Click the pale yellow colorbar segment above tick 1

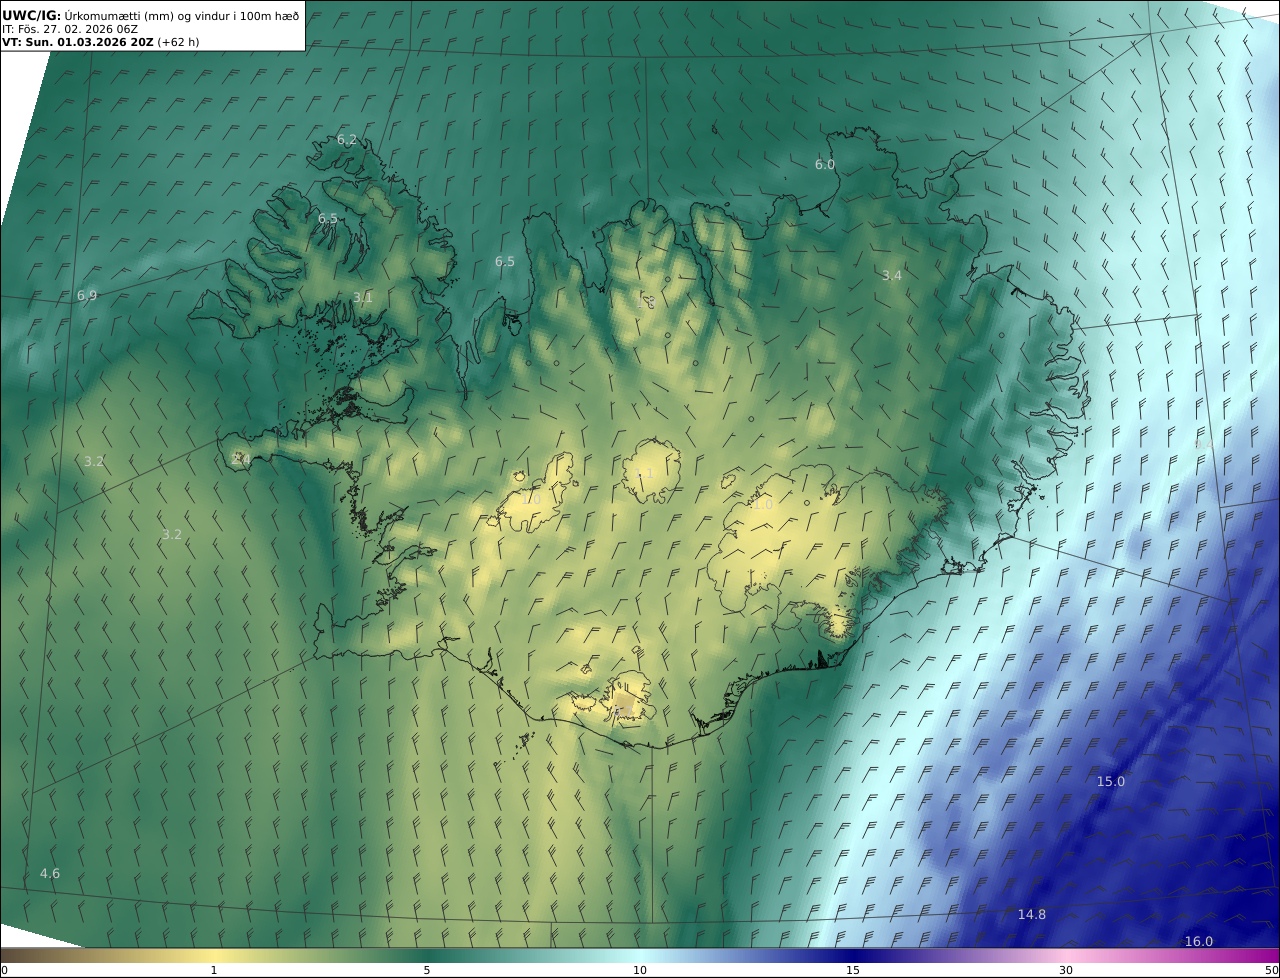click(214, 955)
